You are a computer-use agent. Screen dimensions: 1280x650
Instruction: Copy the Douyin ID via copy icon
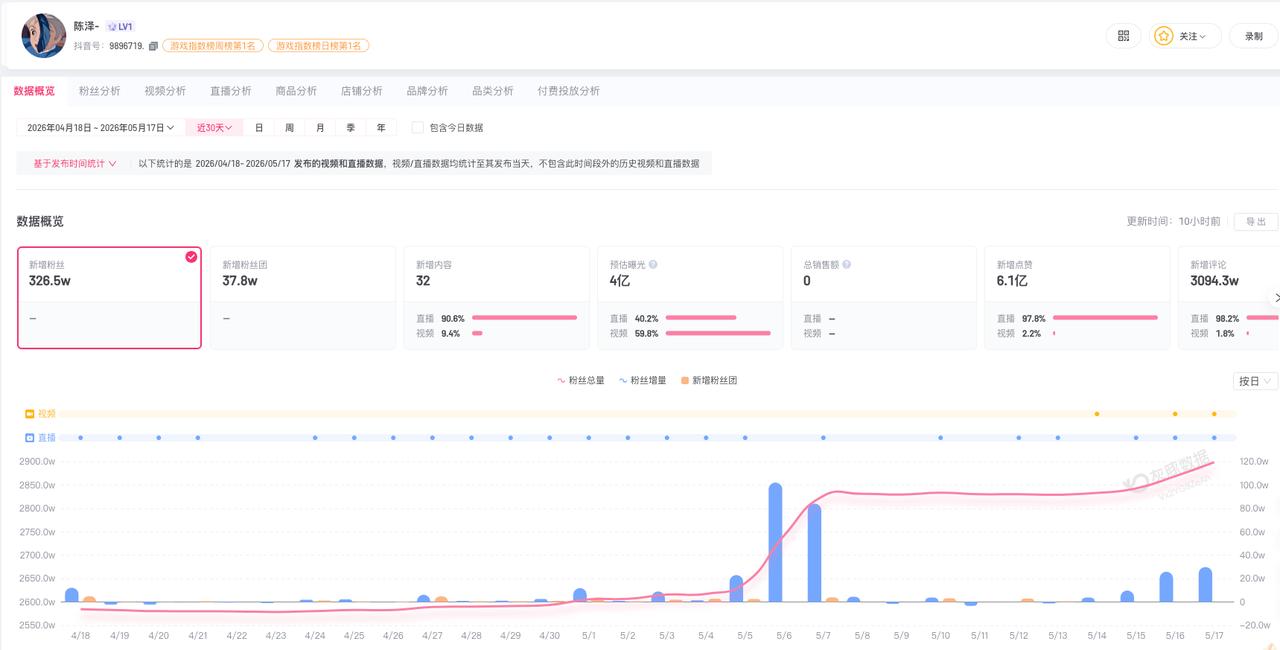click(x=153, y=46)
